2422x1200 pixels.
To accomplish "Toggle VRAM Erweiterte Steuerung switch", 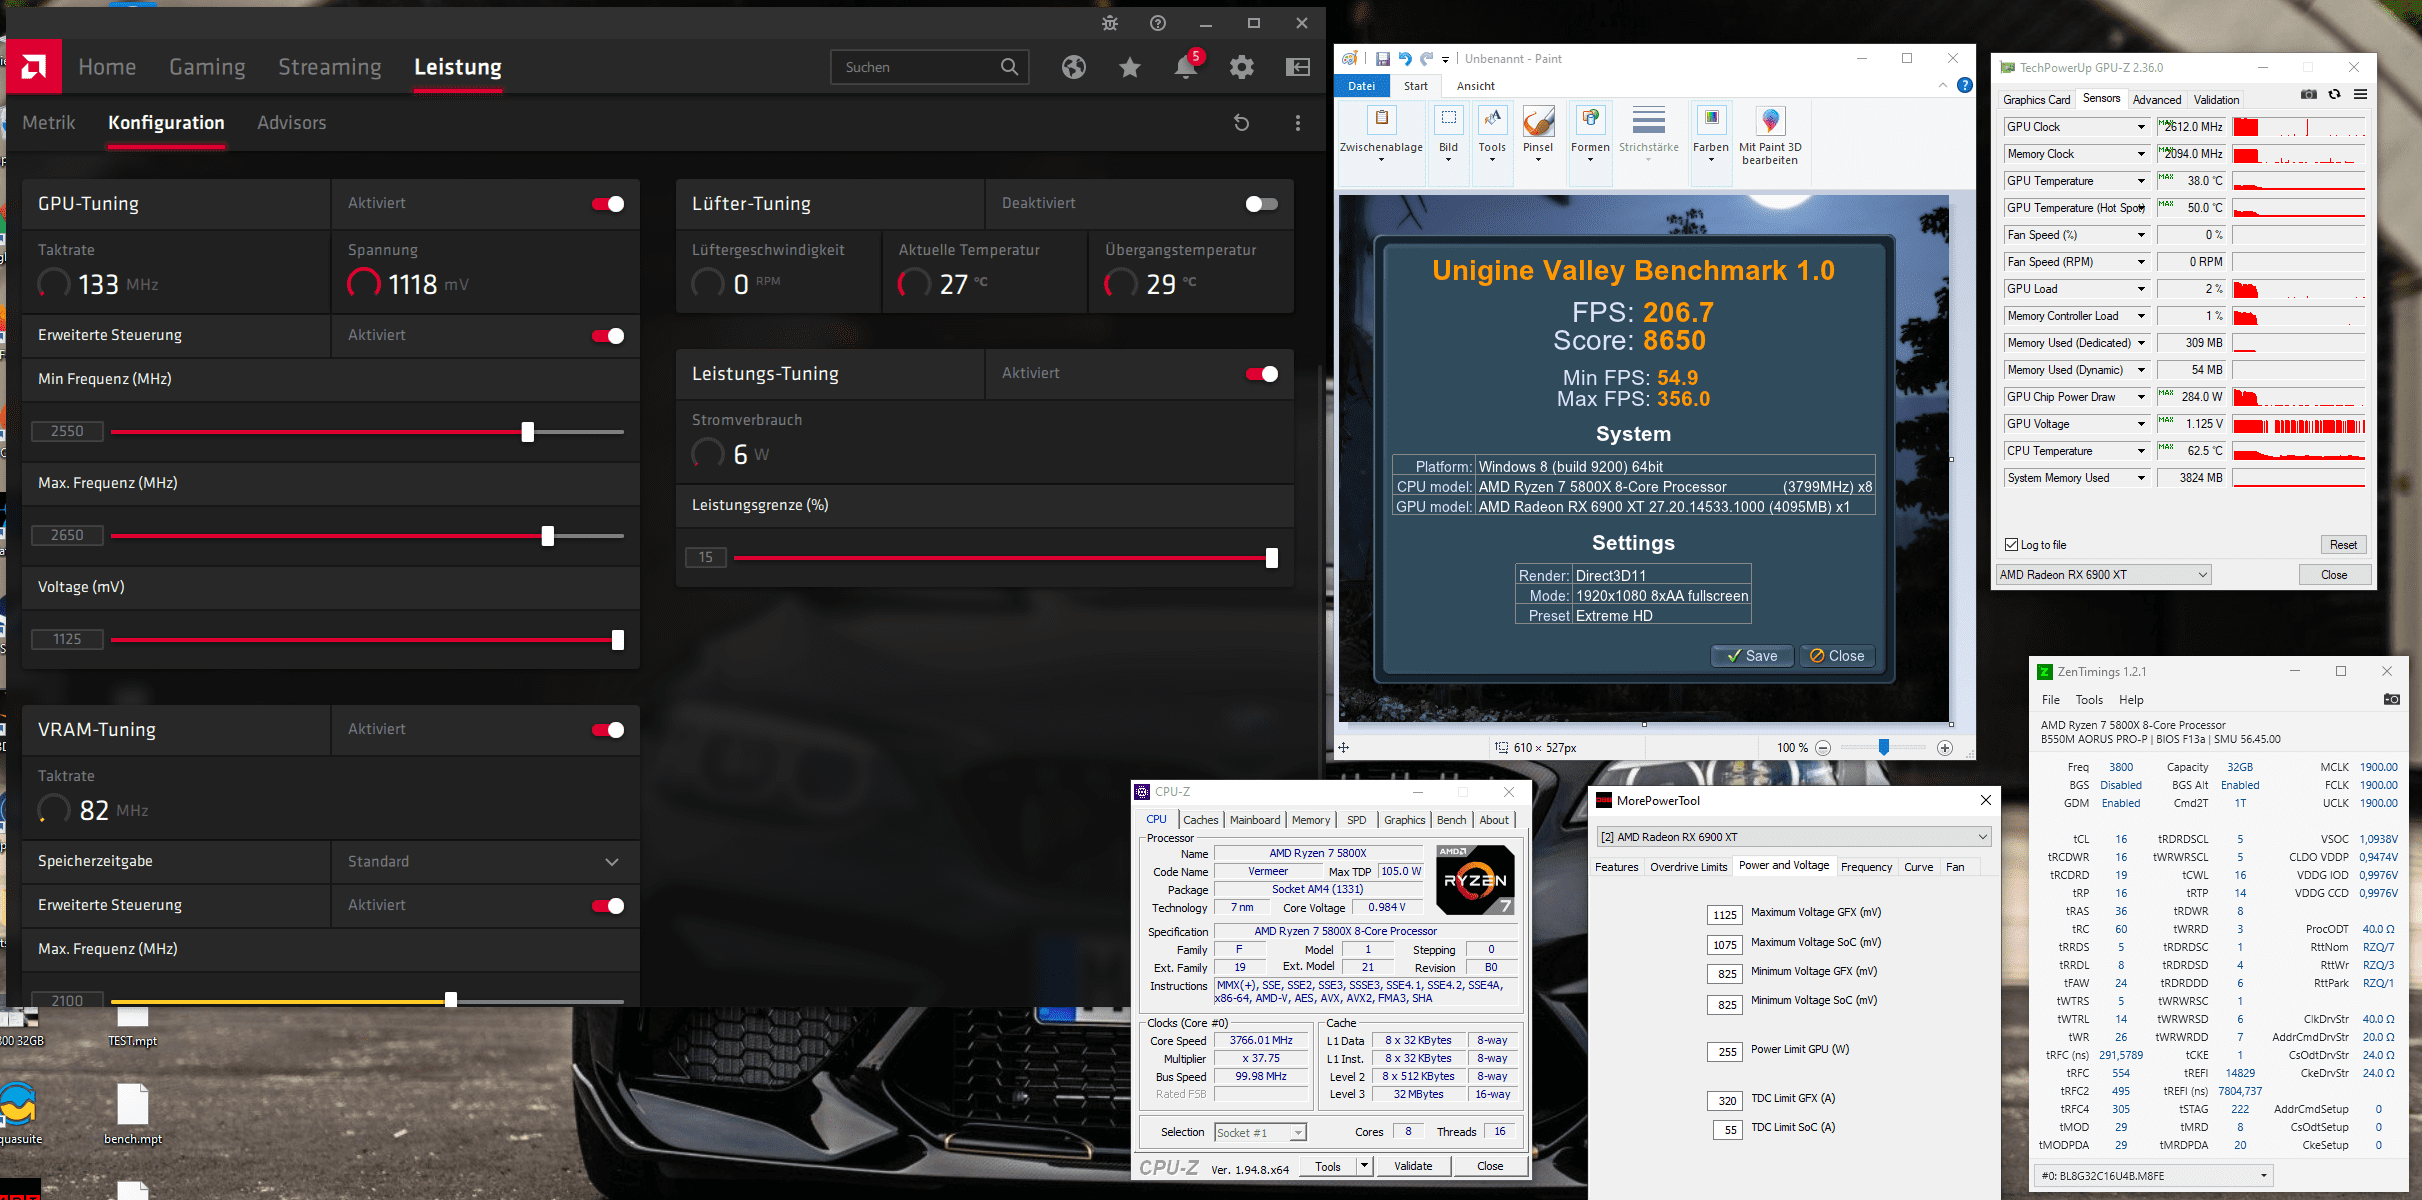I will (x=608, y=906).
